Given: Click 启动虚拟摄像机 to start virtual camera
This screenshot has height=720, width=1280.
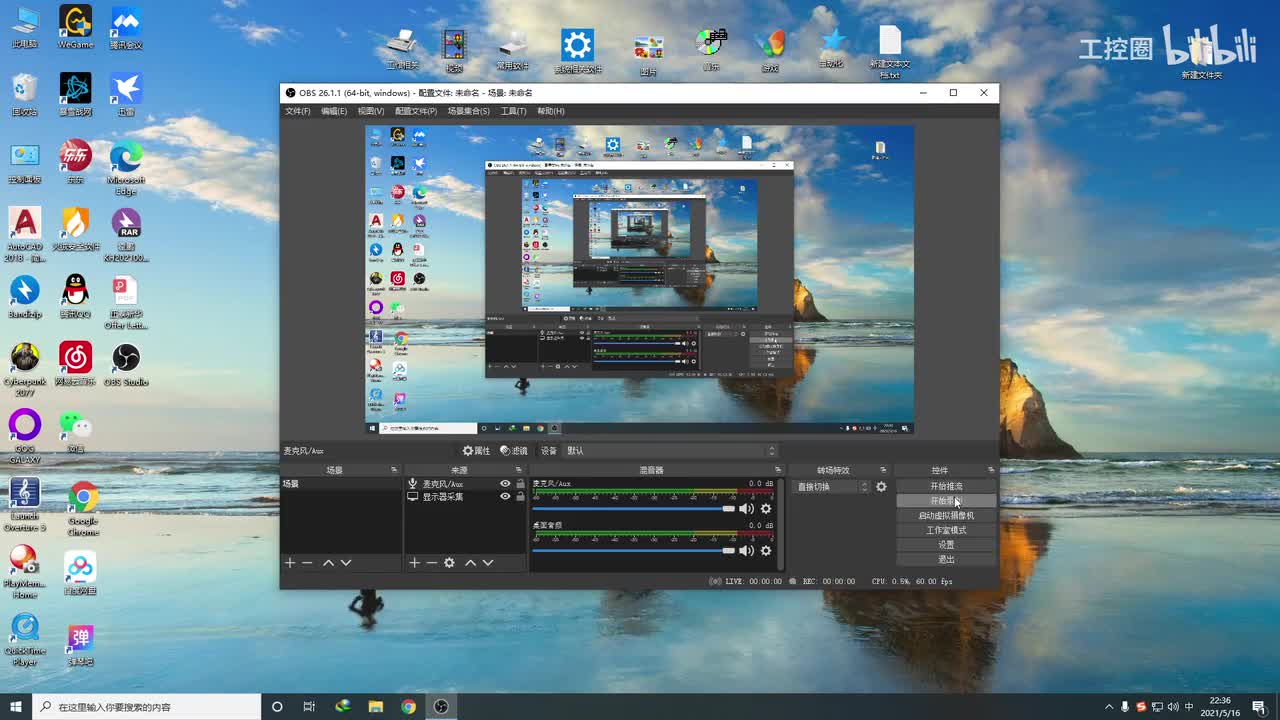Looking at the screenshot, I should [x=946, y=516].
